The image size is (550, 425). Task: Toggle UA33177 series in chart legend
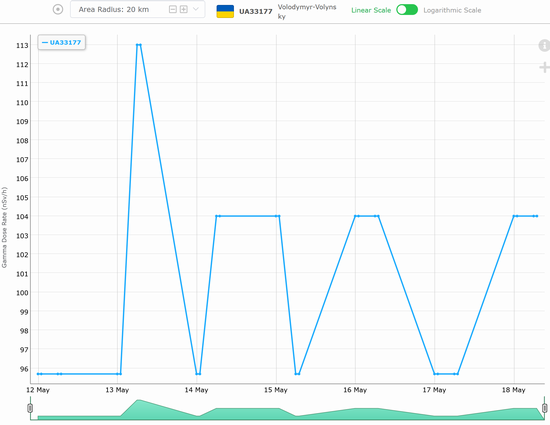tap(62, 43)
